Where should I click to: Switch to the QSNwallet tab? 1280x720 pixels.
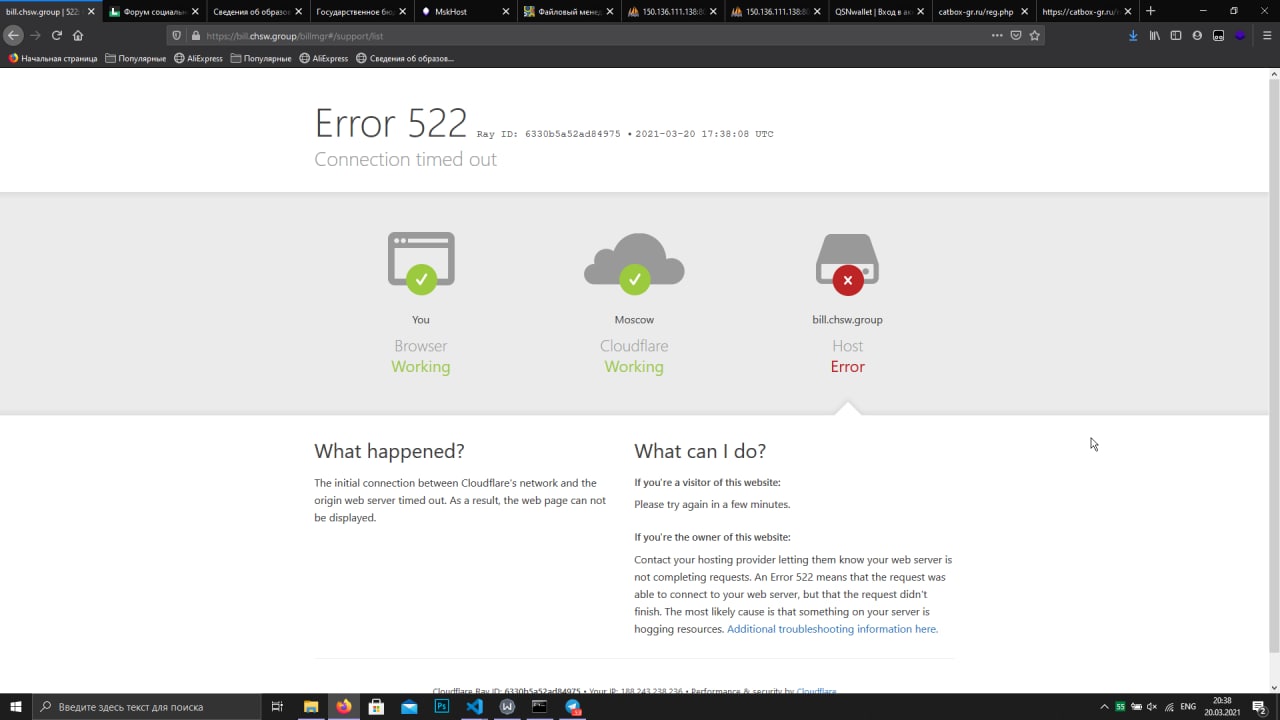(879, 12)
